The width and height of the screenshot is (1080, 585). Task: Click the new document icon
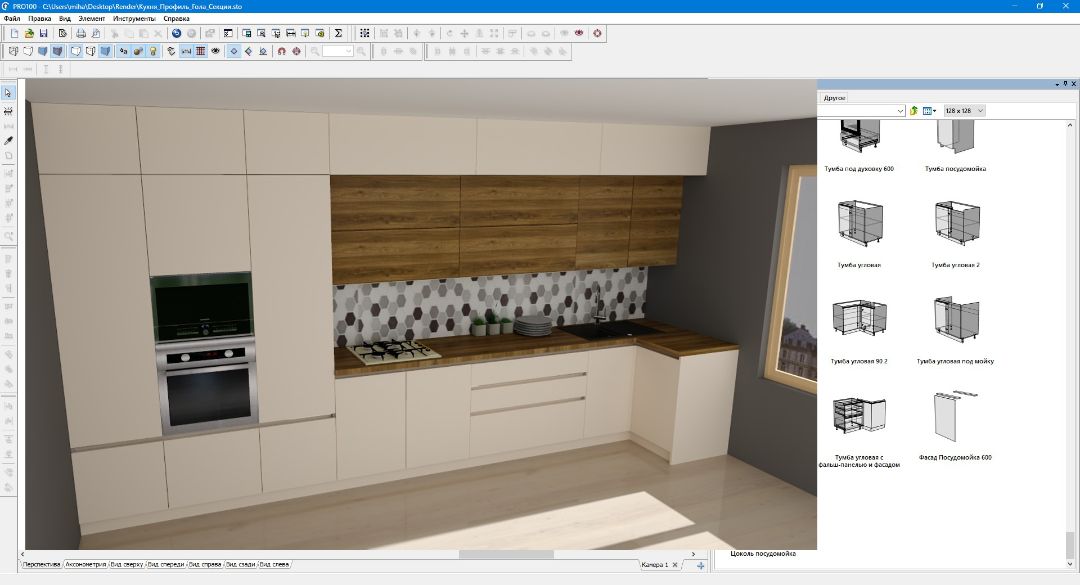click(x=14, y=33)
